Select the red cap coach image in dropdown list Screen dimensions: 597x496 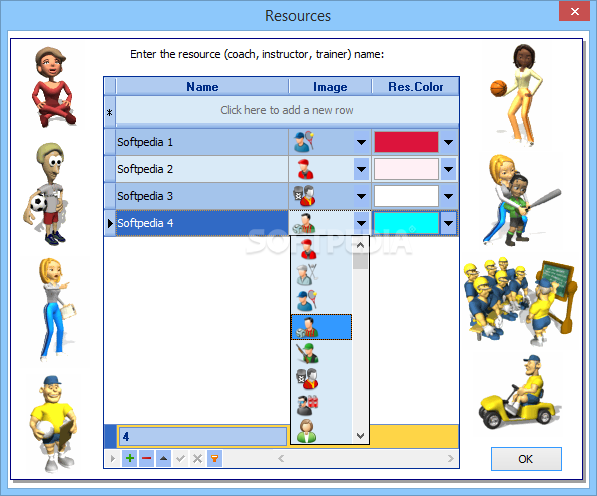pyautogui.click(x=308, y=249)
